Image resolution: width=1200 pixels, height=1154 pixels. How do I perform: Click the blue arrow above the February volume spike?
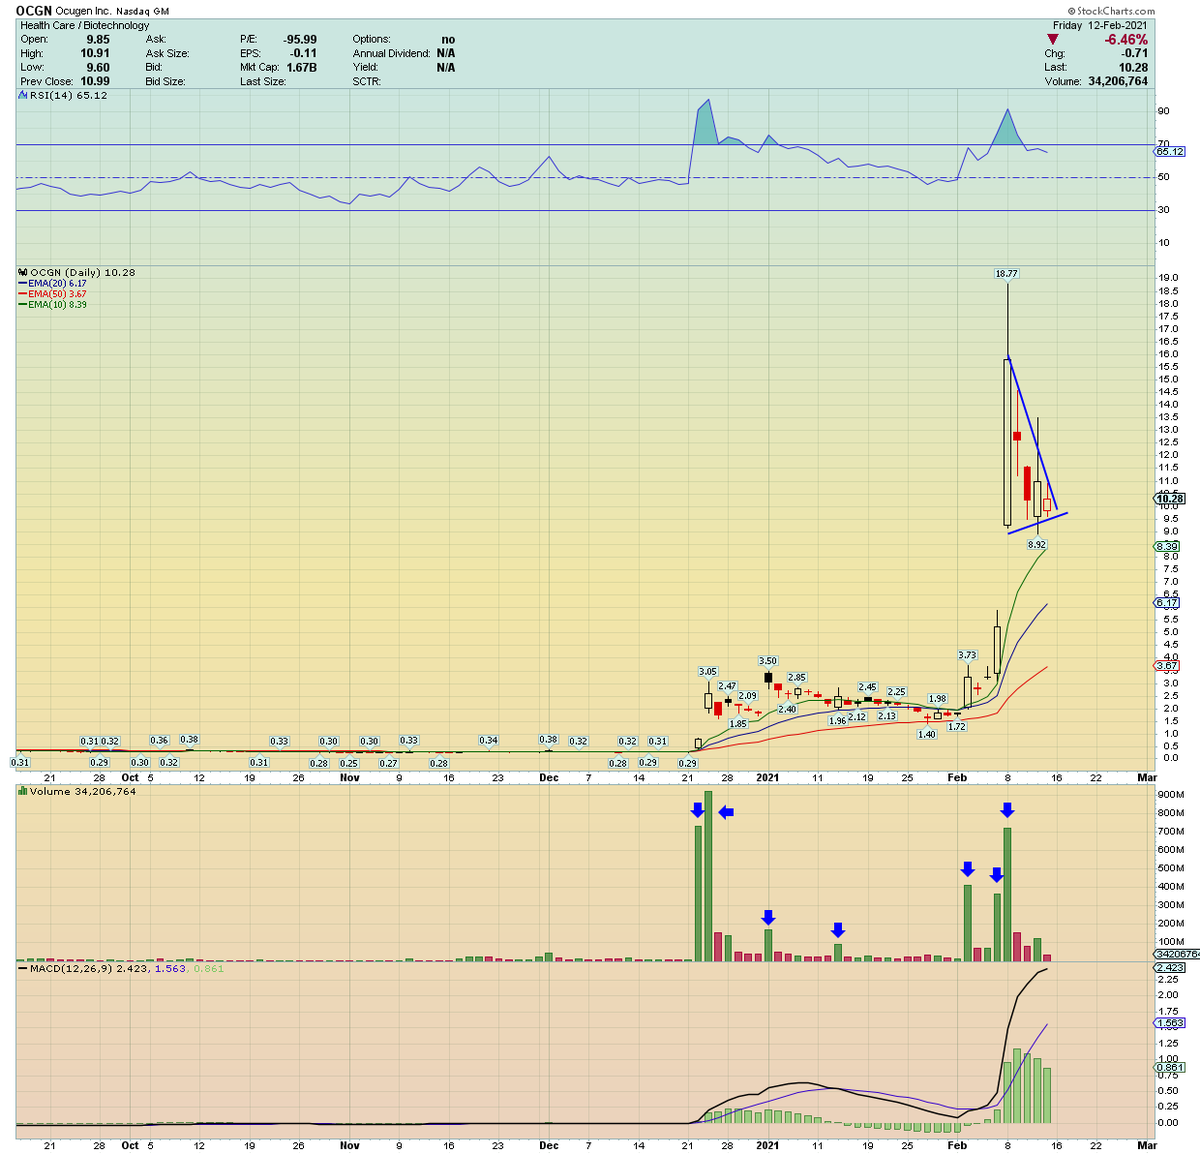click(x=1008, y=810)
